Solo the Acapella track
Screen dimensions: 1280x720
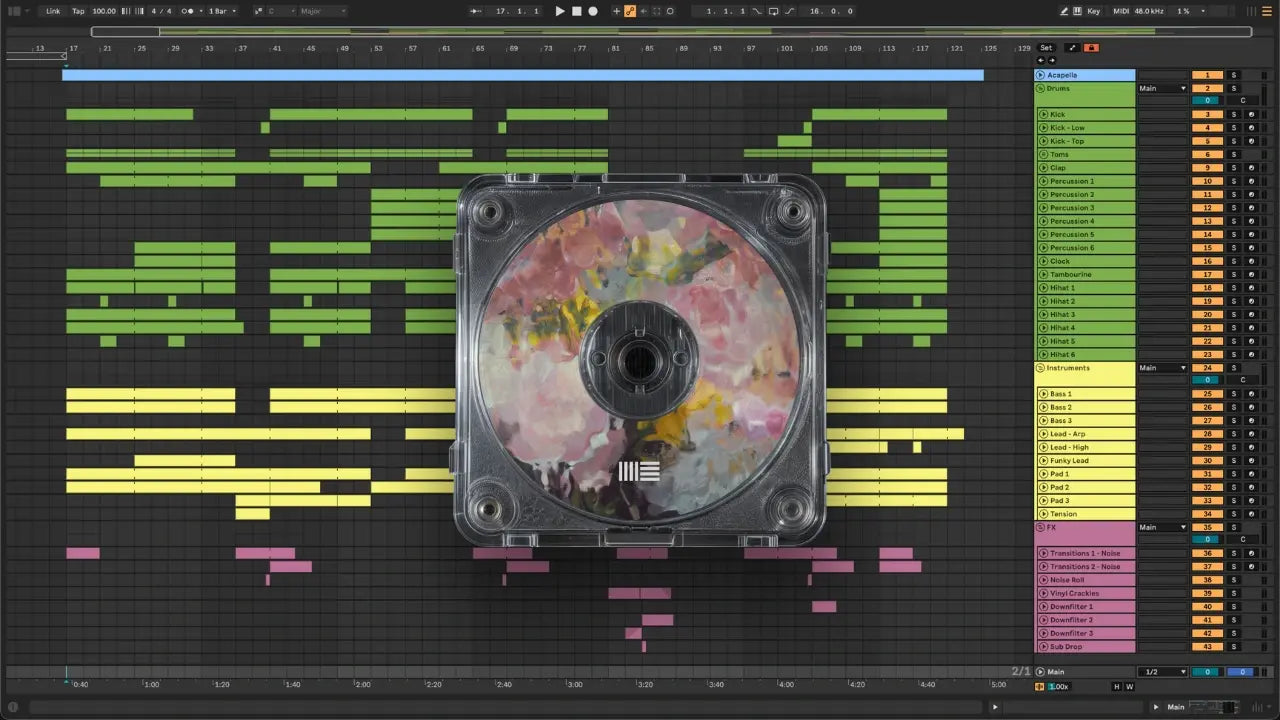1233,75
